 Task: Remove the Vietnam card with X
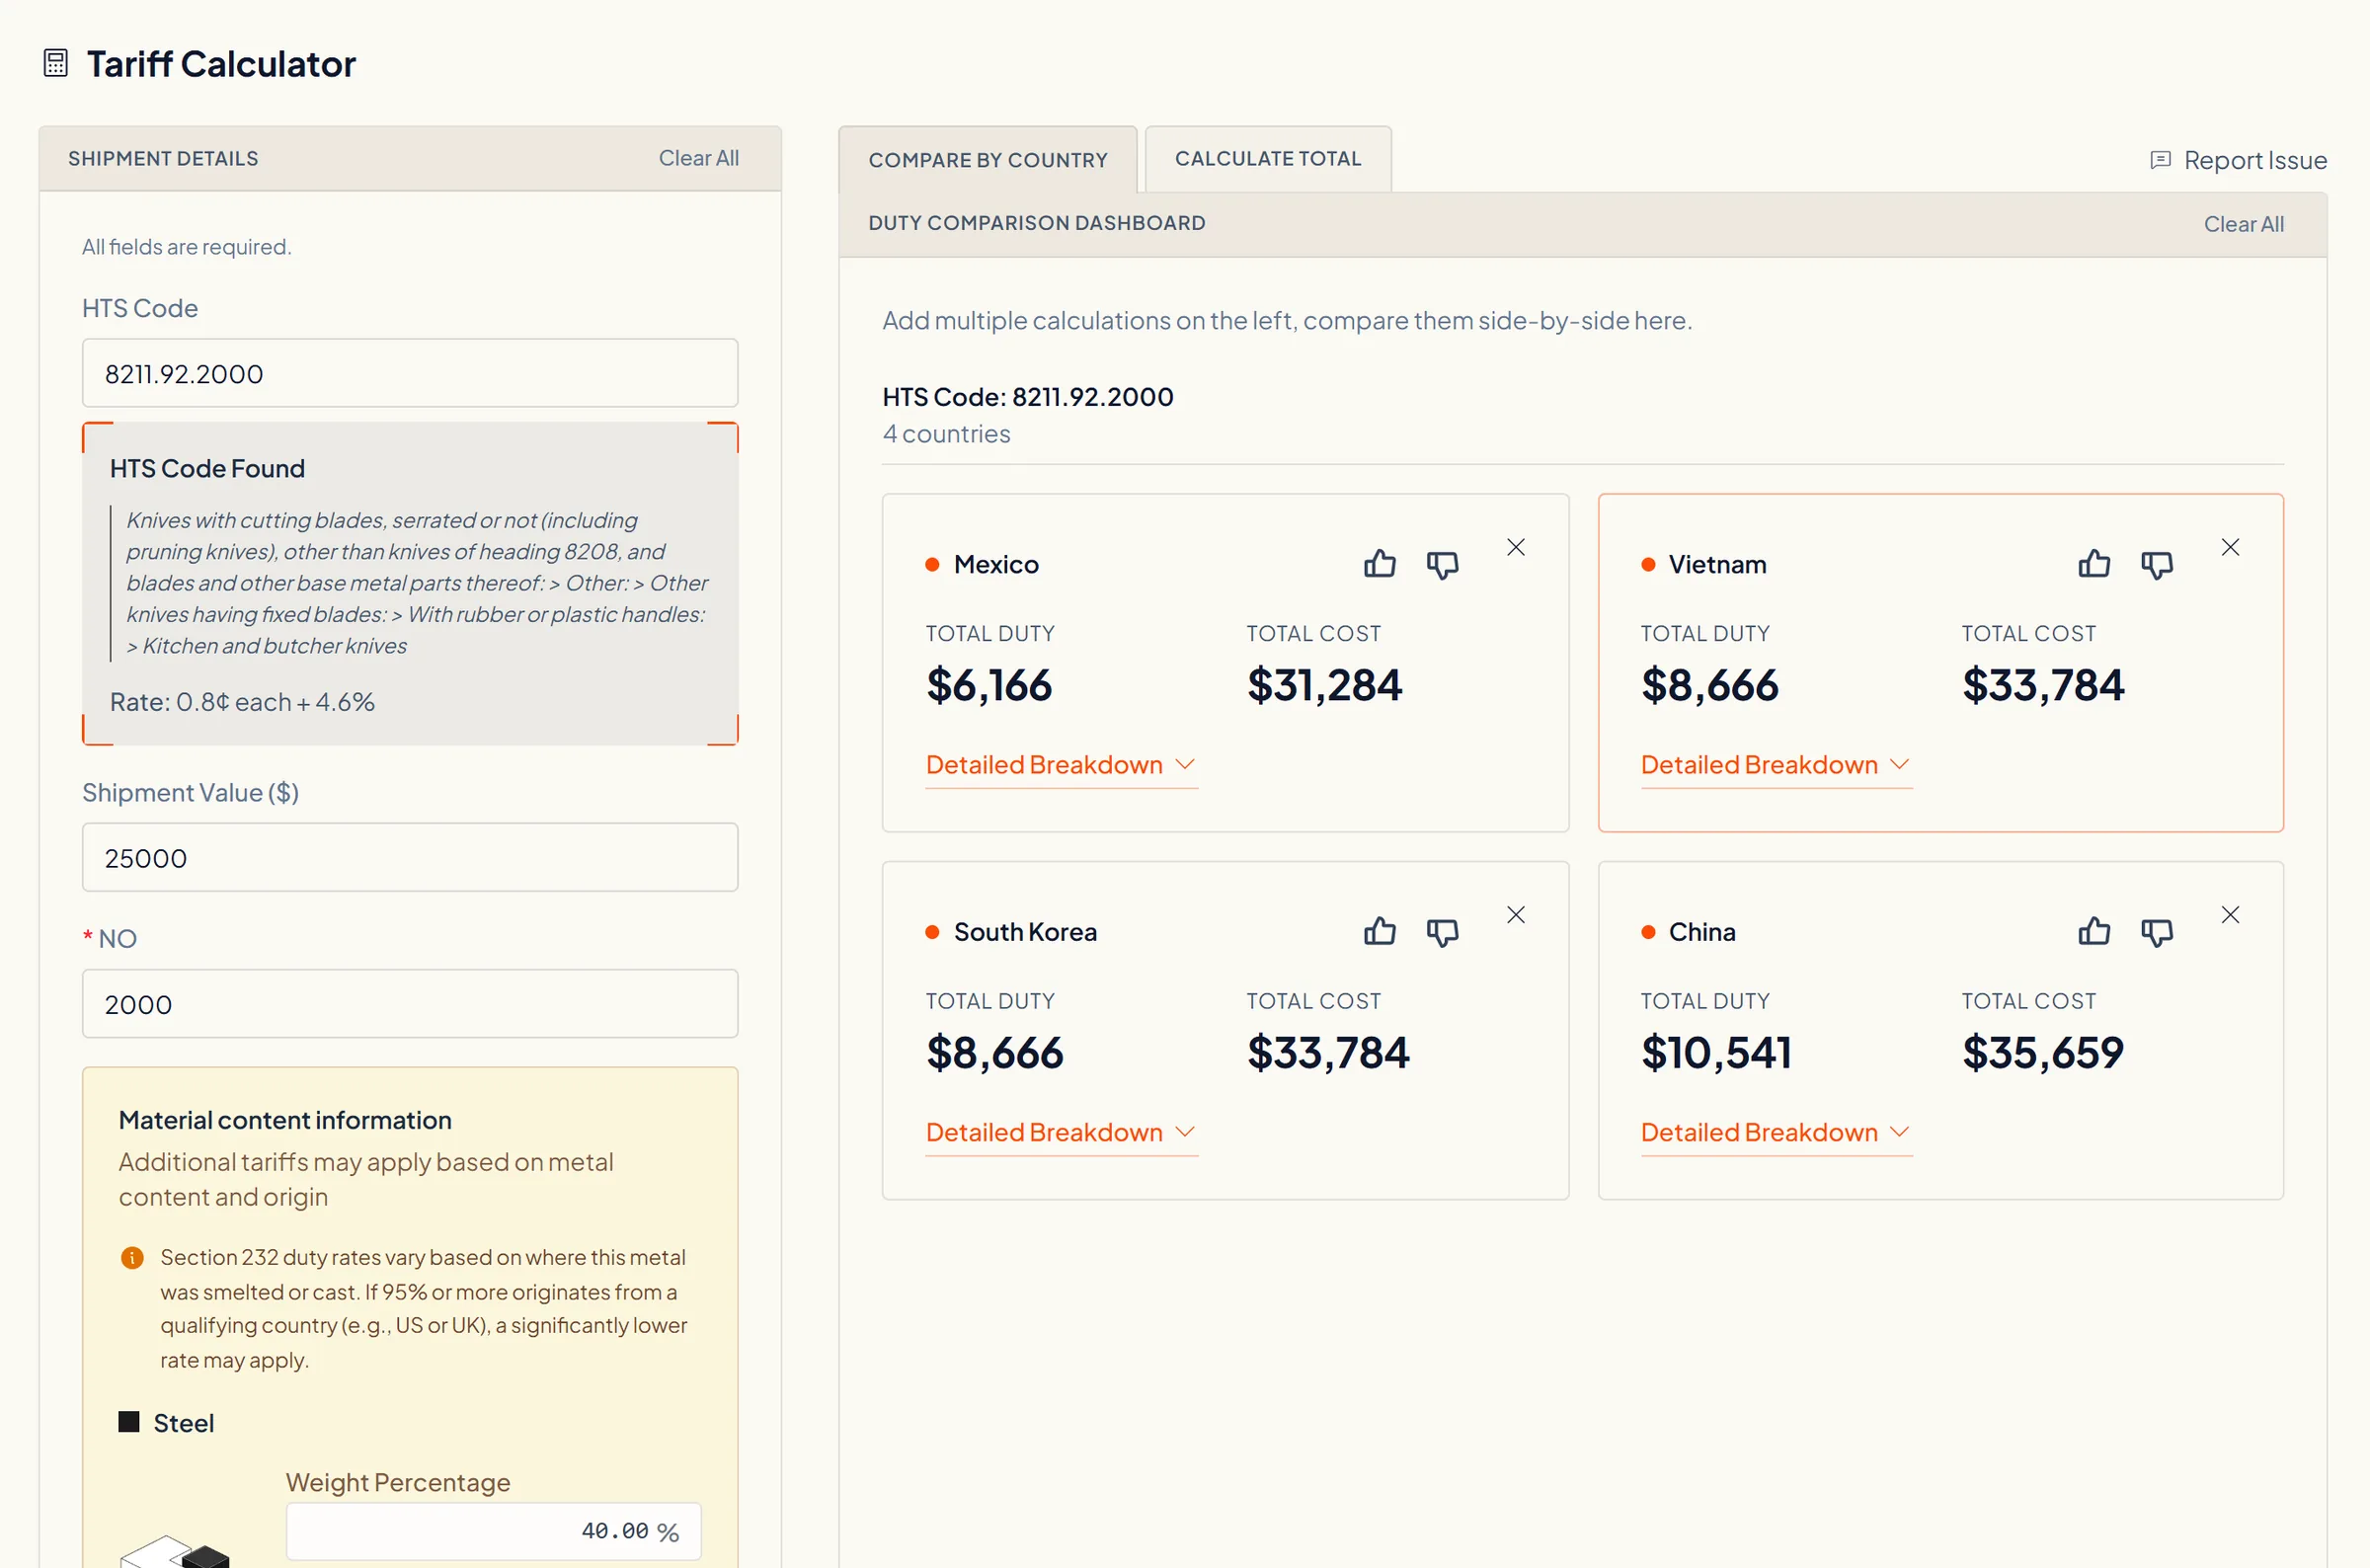pyautogui.click(x=2230, y=547)
